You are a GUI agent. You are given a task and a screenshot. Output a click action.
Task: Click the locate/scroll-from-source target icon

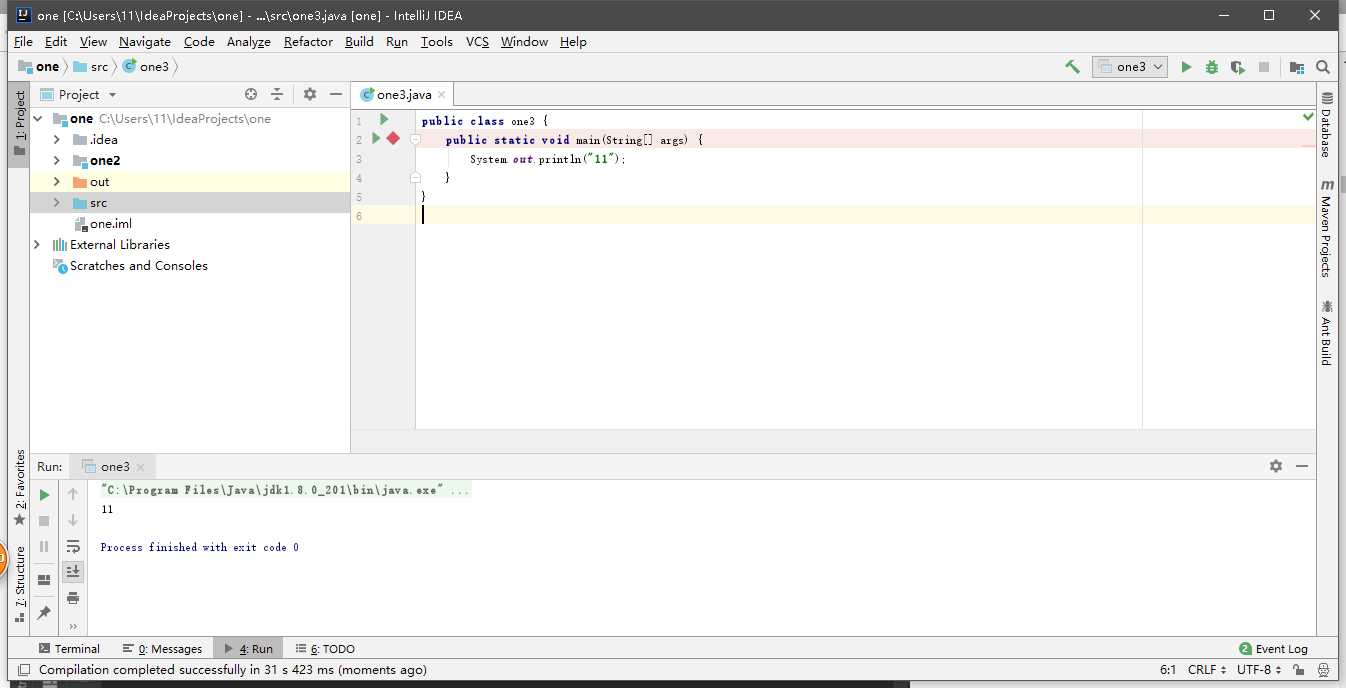pyautogui.click(x=251, y=94)
